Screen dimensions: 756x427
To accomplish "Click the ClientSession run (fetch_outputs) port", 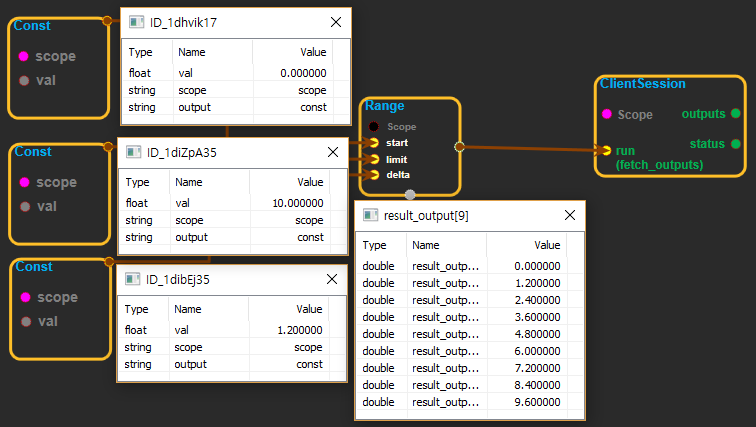I will 605,151.
